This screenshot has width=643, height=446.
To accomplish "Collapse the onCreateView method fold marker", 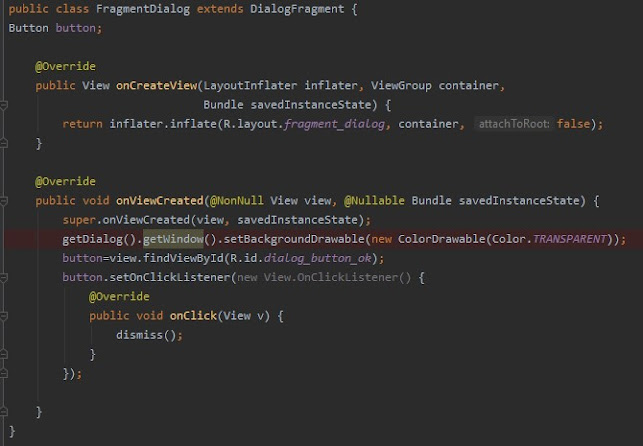I will 5,104.
